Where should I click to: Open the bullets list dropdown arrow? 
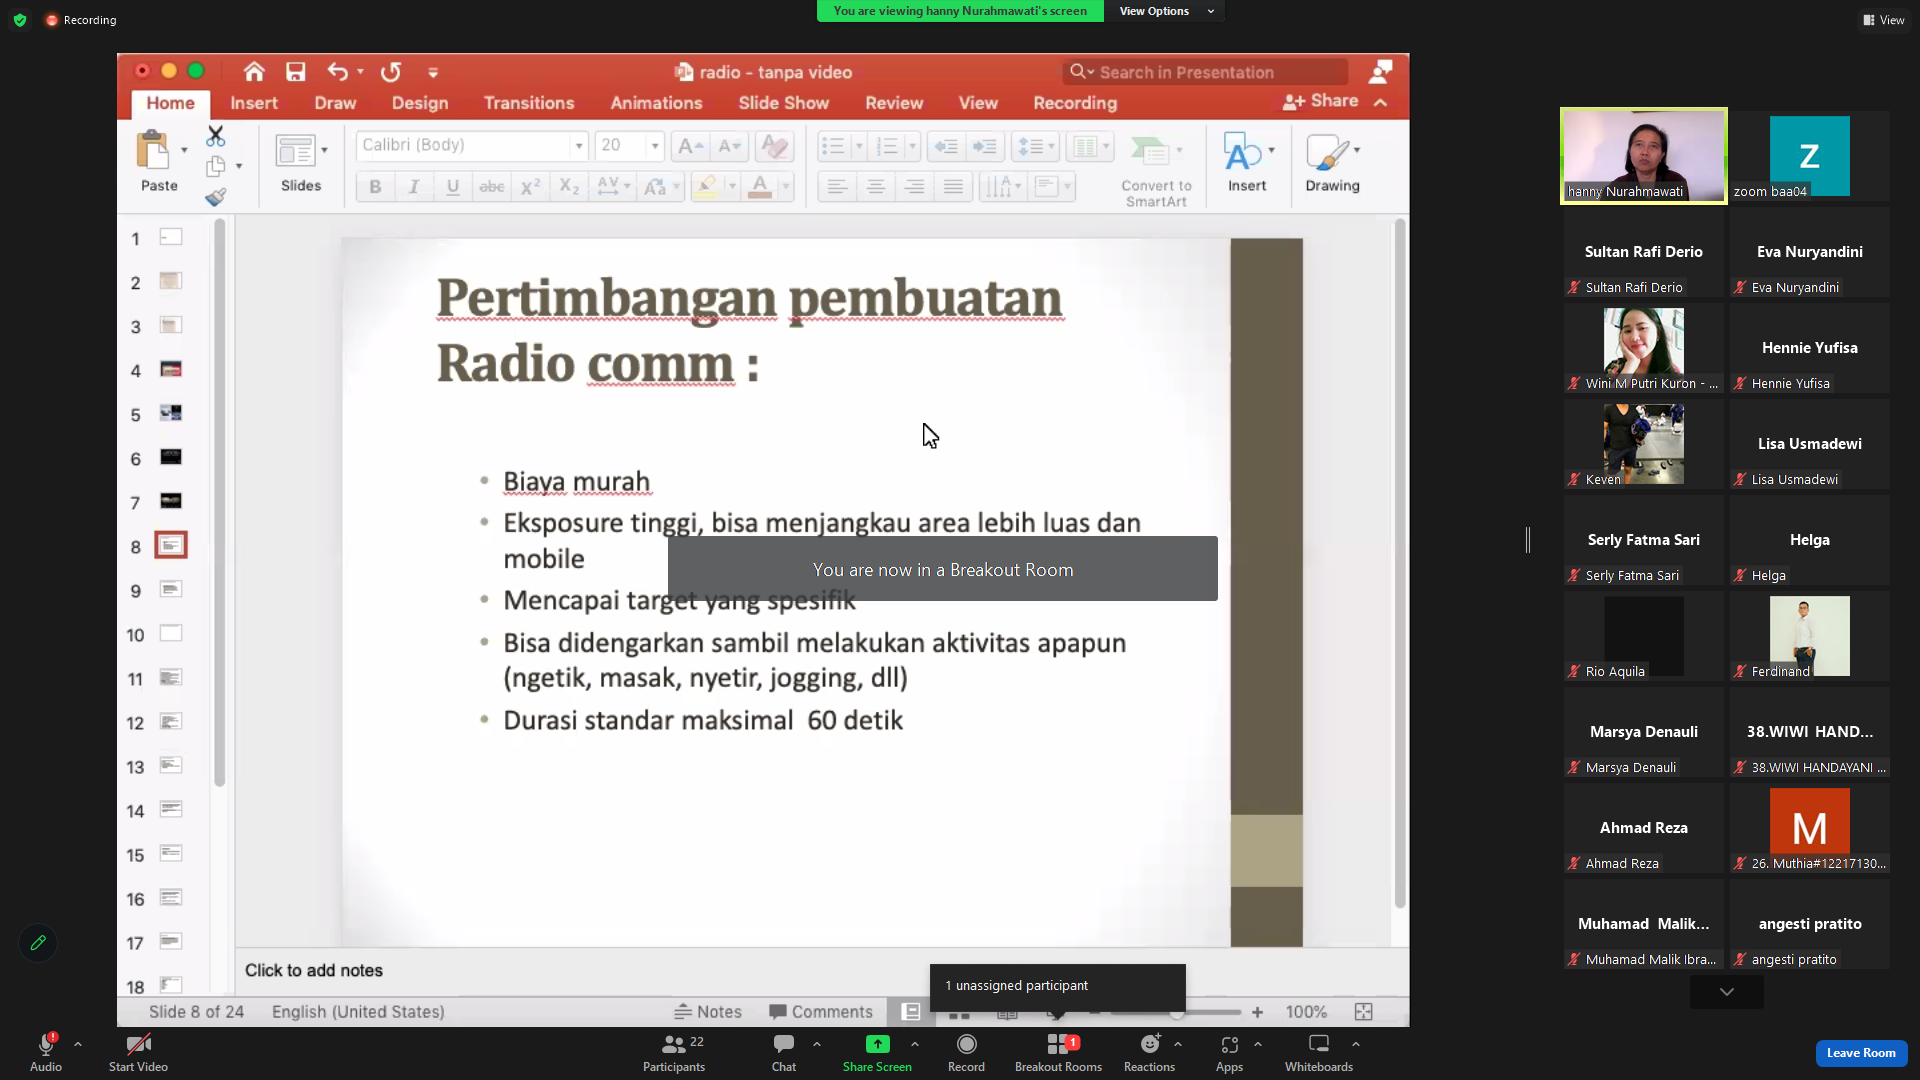tap(858, 147)
